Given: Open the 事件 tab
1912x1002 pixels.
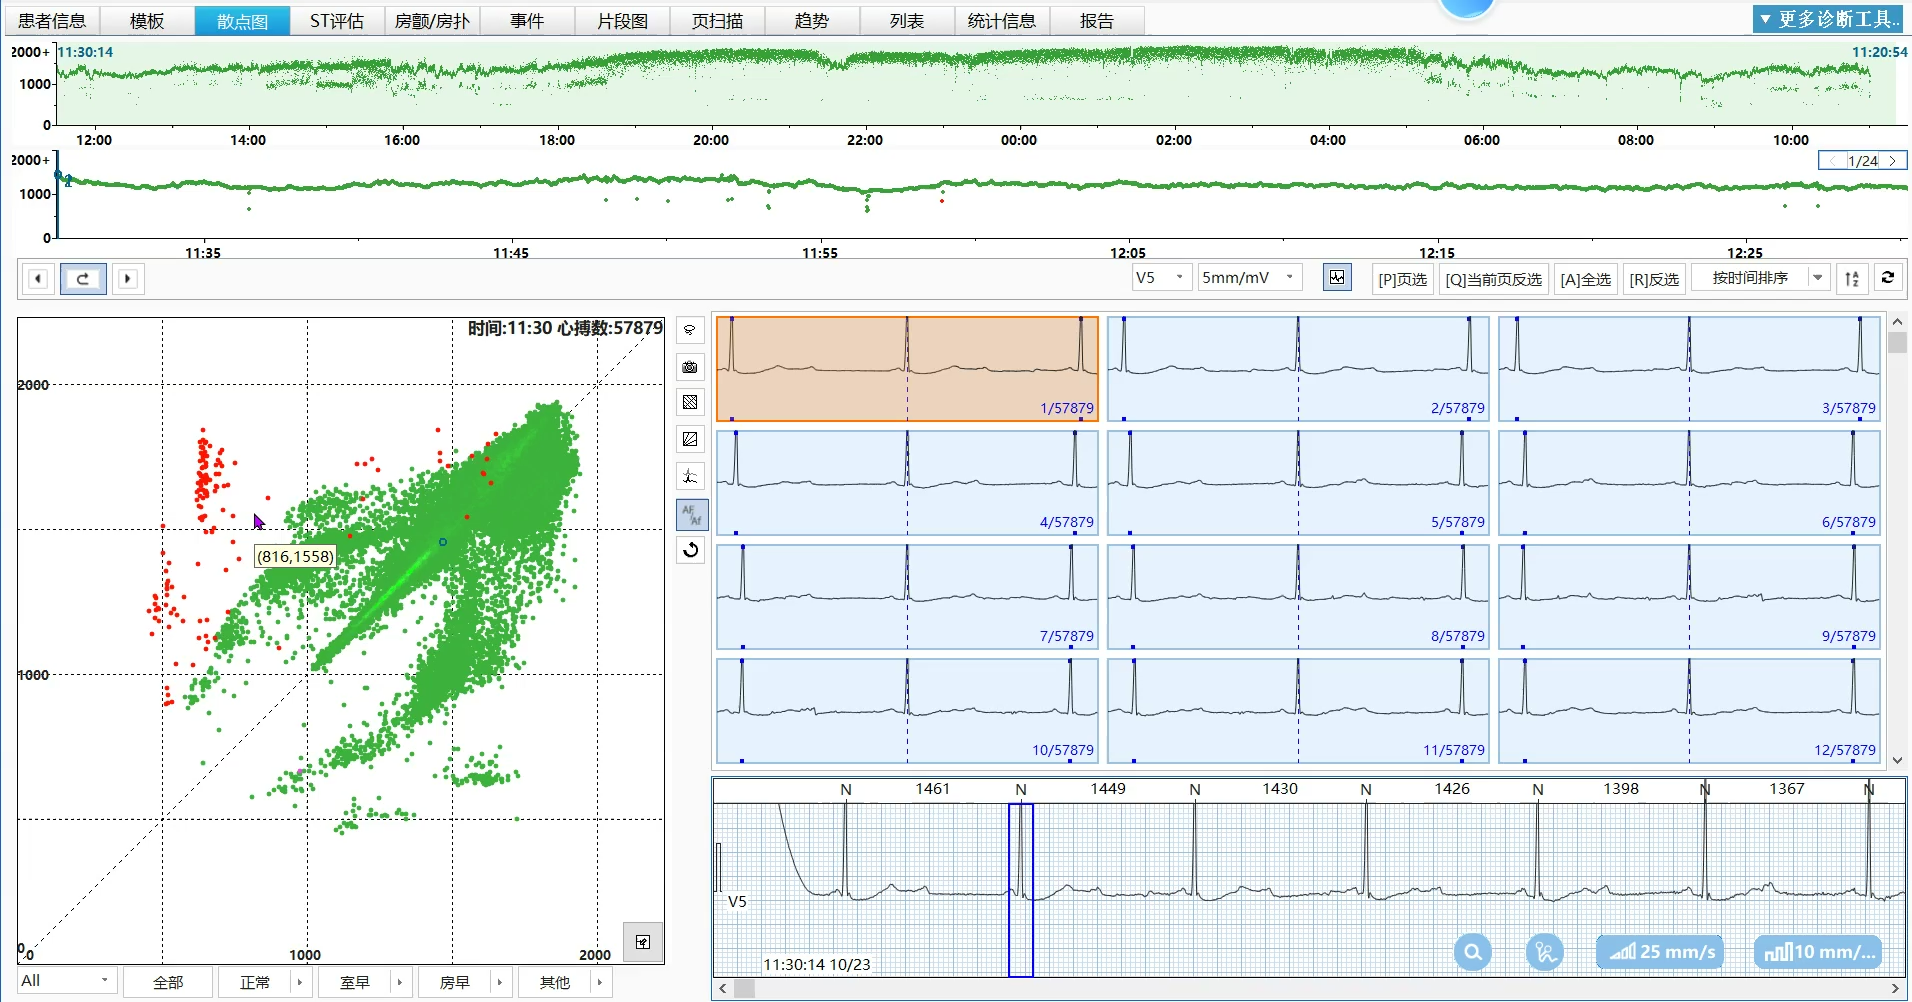Looking at the screenshot, I should tap(527, 21).
